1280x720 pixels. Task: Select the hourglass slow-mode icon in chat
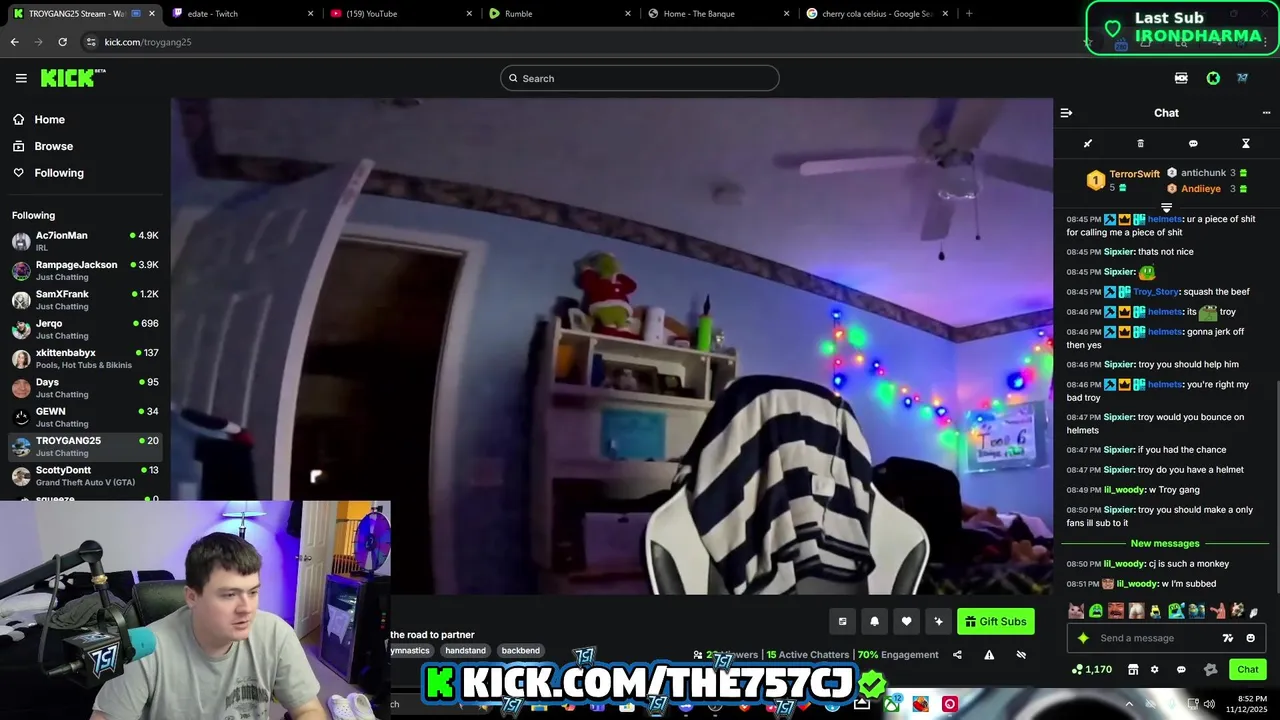coord(1246,144)
